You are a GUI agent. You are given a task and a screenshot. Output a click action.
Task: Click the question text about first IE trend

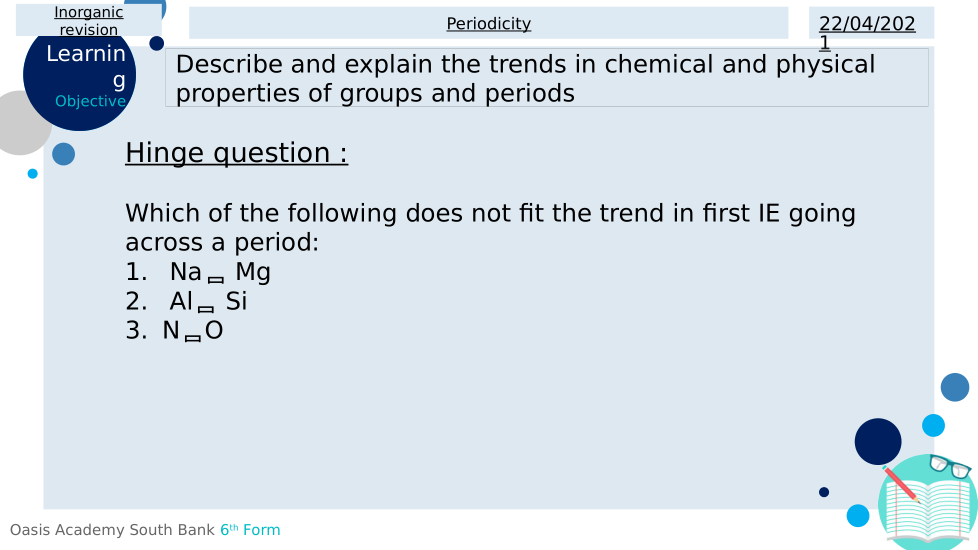[490, 227]
